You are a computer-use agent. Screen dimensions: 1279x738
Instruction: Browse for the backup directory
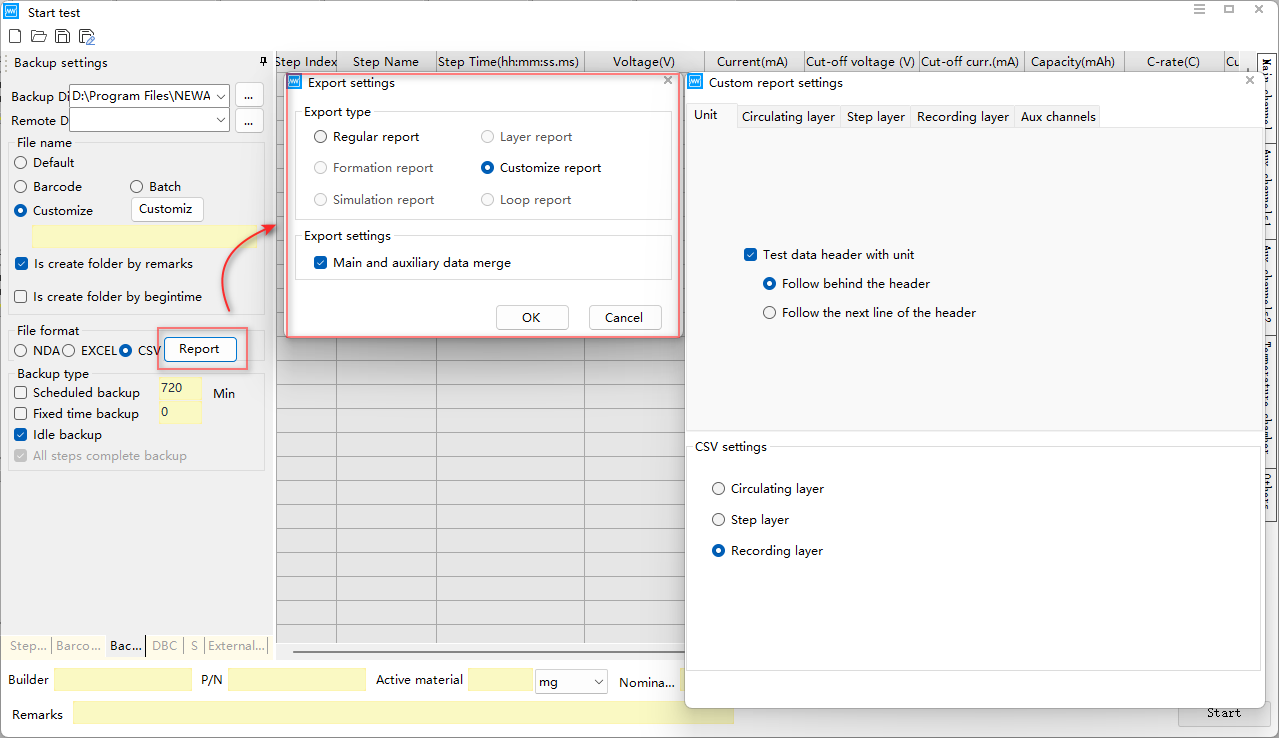coord(250,95)
